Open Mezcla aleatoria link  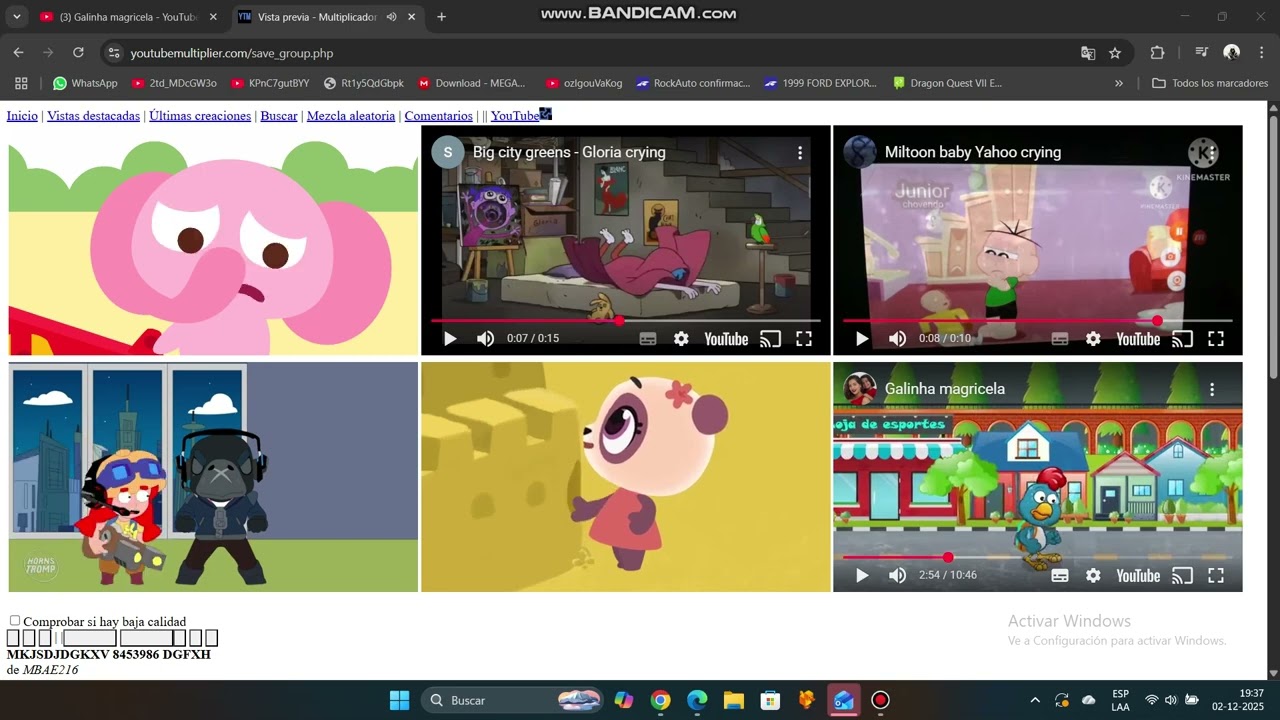coord(351,116)
